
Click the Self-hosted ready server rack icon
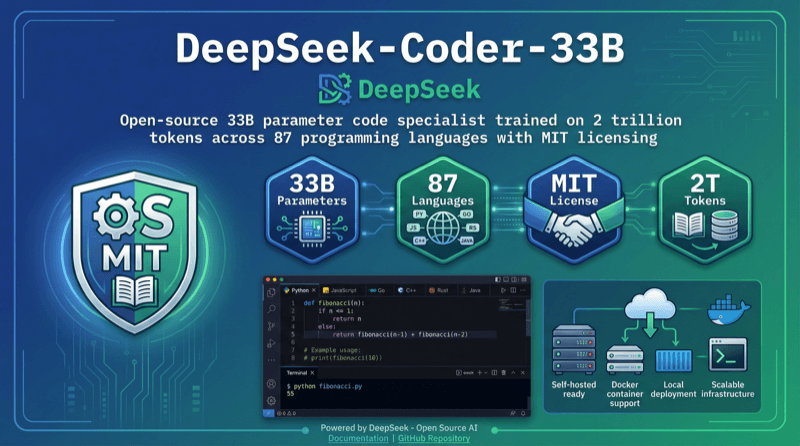click(x=574, y=350)
